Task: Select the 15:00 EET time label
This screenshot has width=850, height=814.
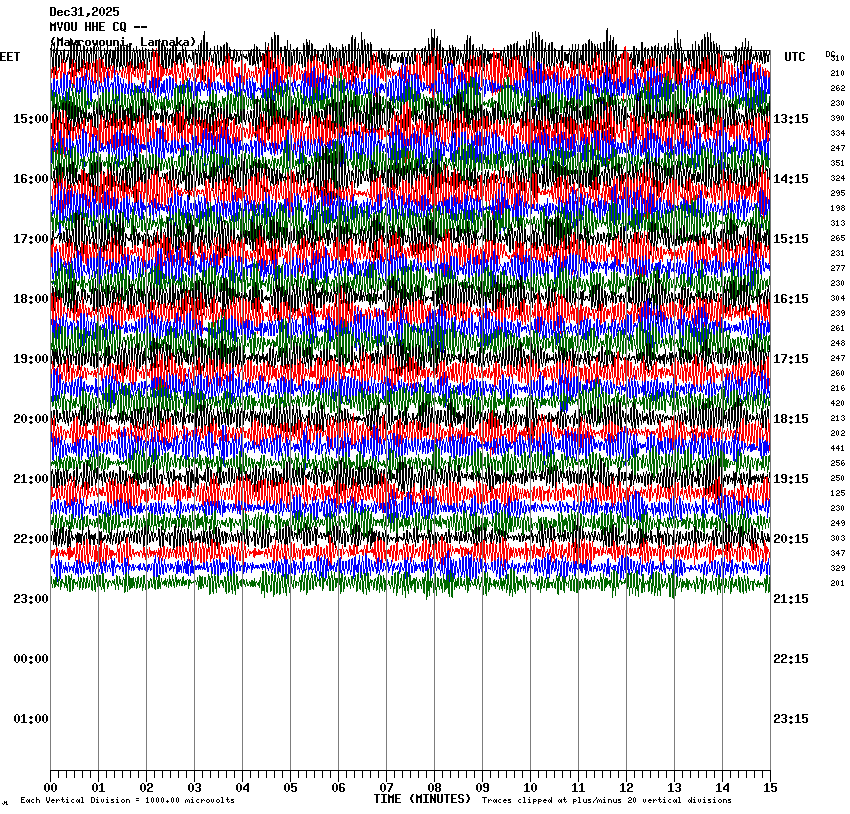Action: [30, 119]
